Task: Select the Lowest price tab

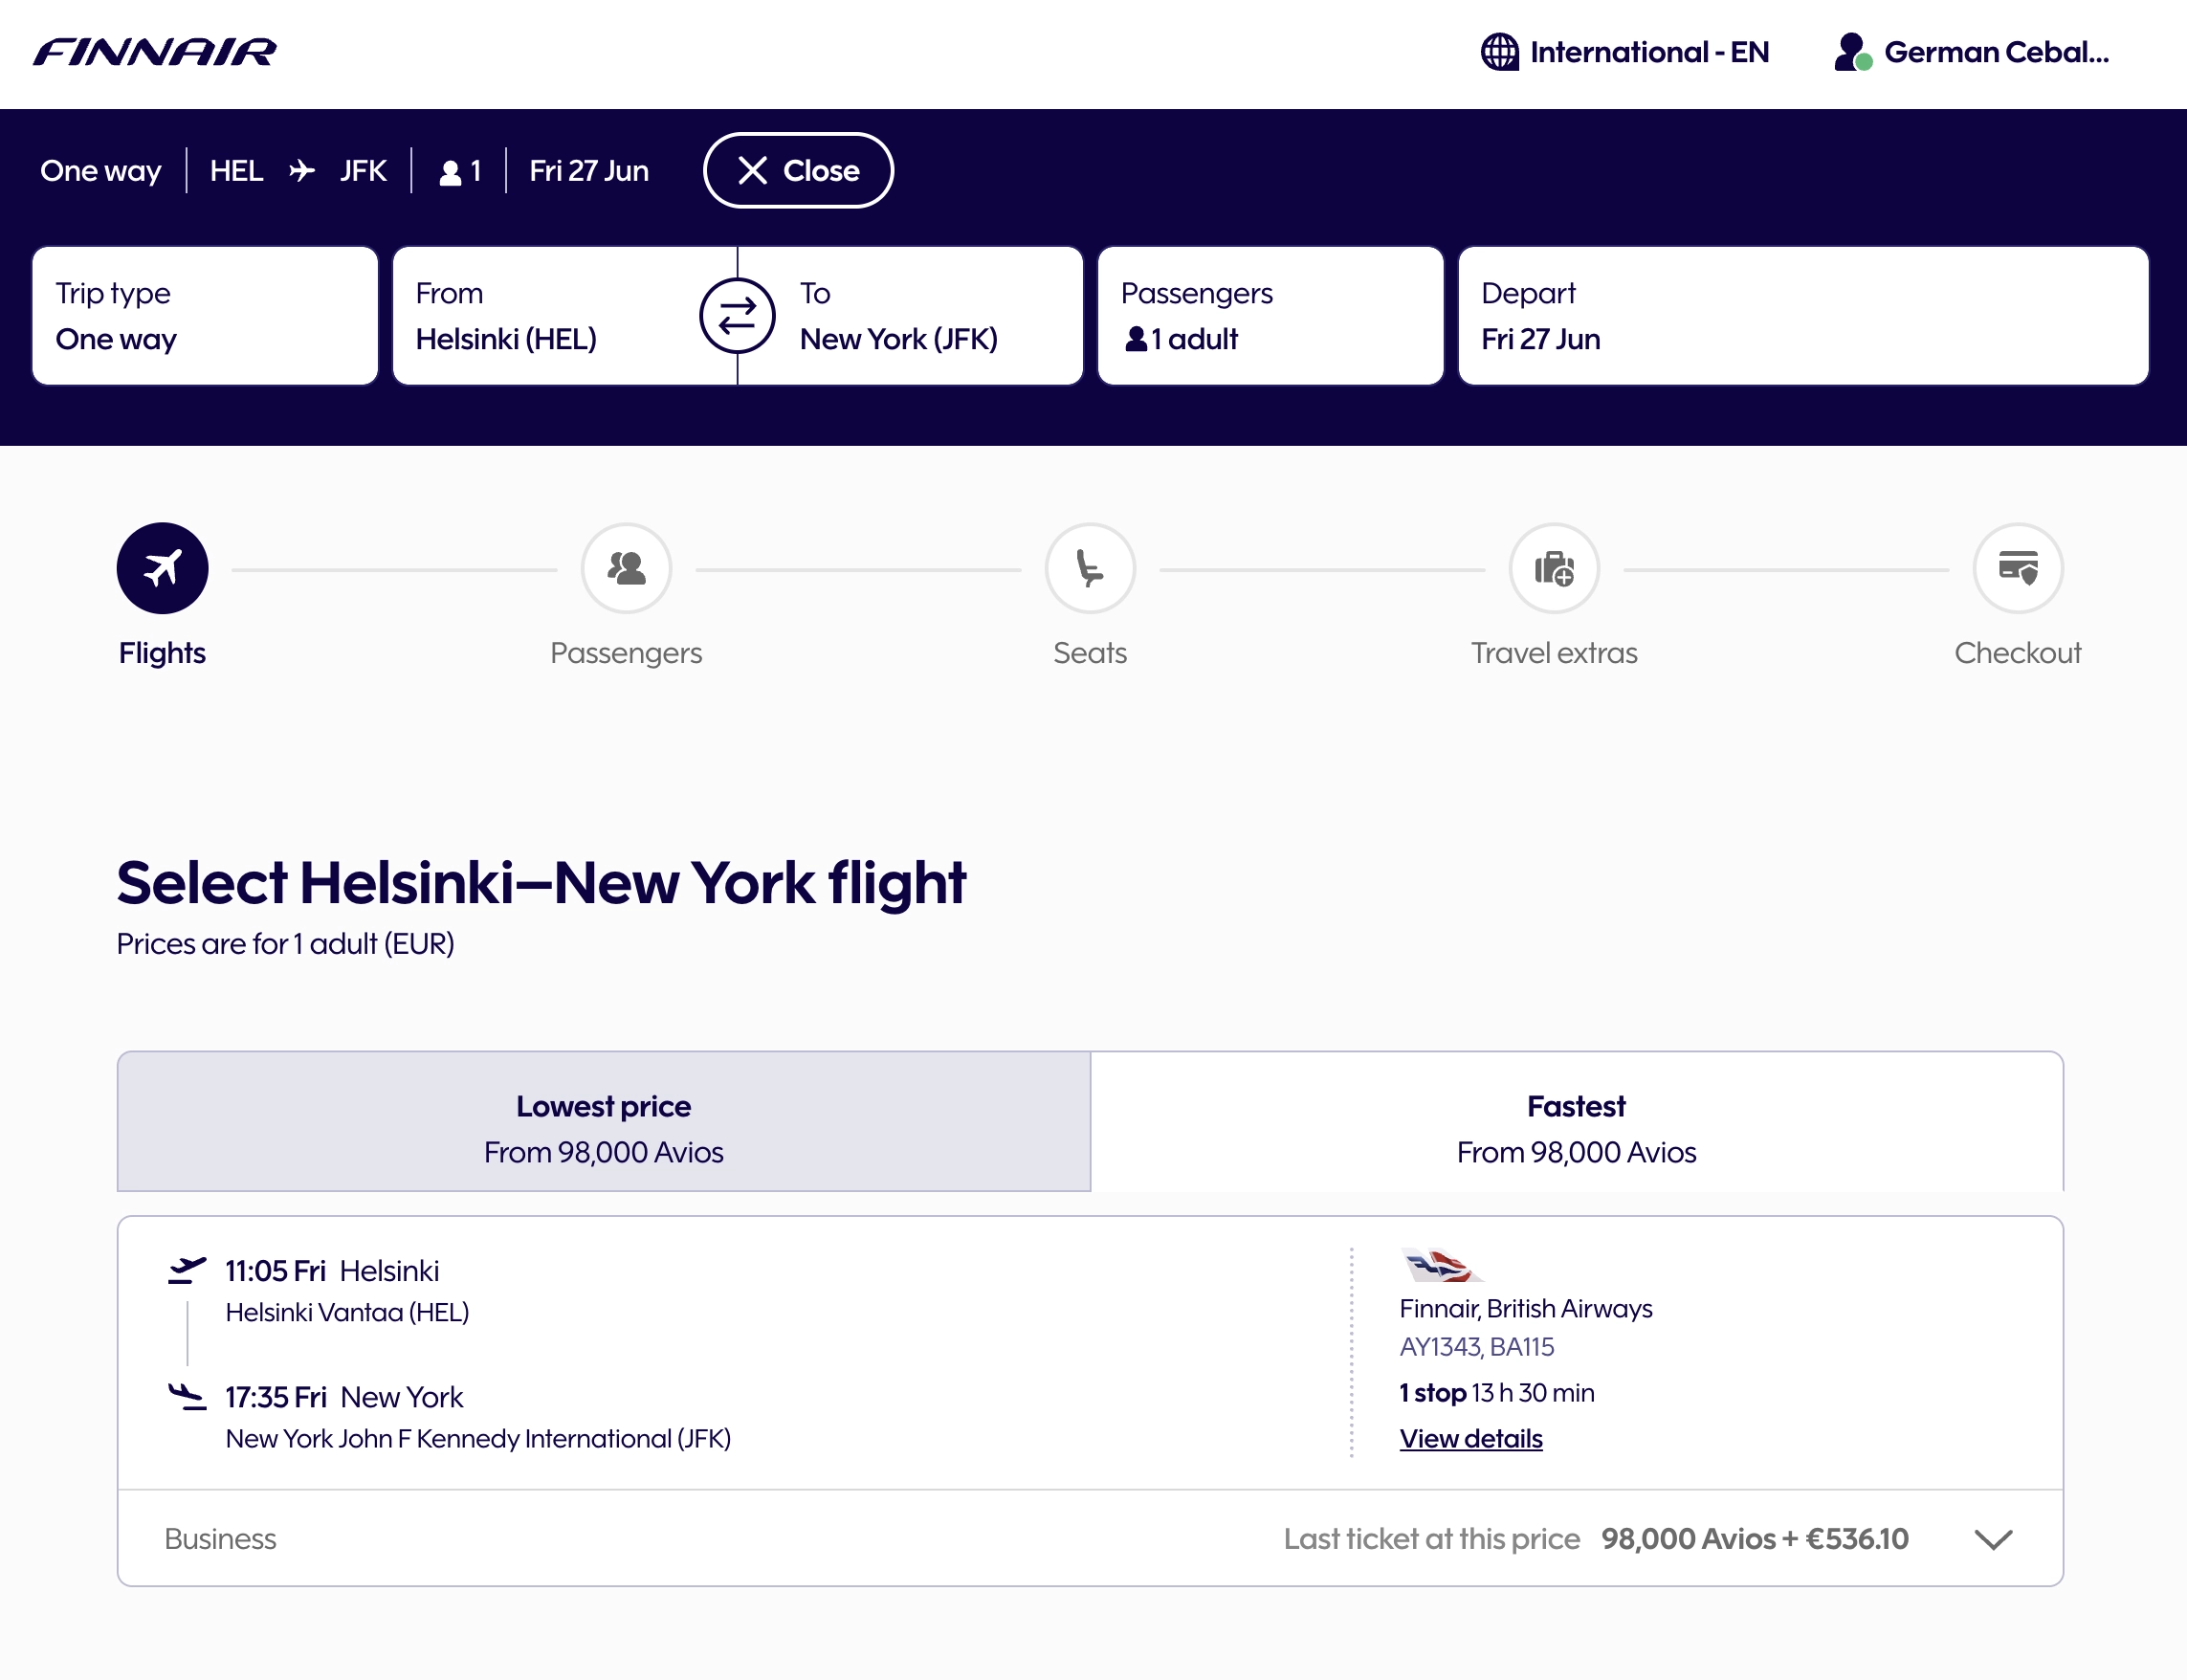Action: (604, 1121)
